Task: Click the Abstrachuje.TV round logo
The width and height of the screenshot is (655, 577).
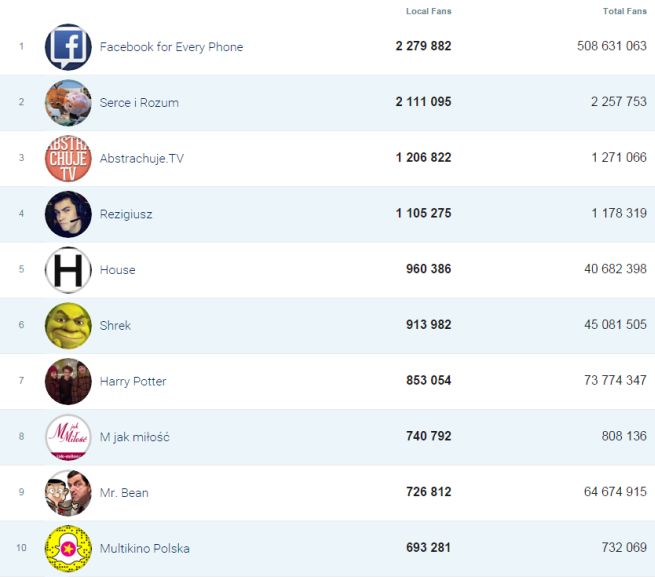Action: point(68,158)
